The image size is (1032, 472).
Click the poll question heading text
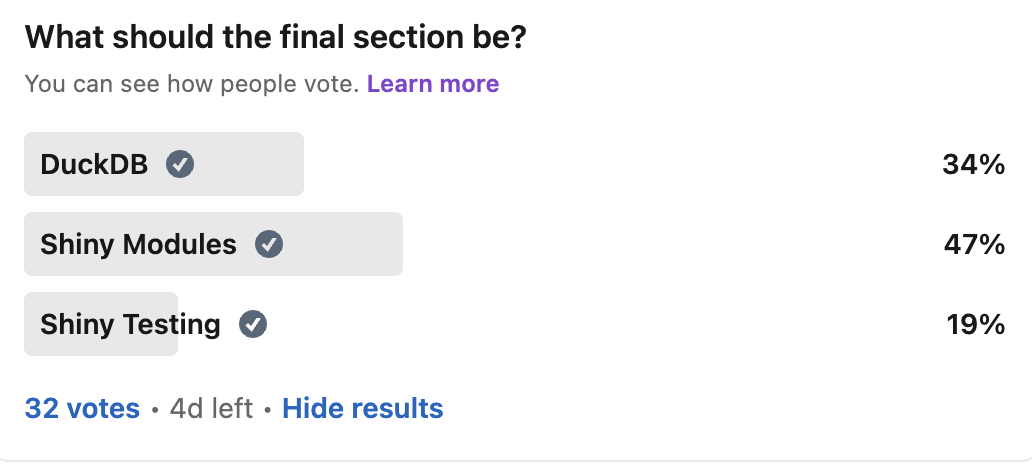click(x=276, y=38)
